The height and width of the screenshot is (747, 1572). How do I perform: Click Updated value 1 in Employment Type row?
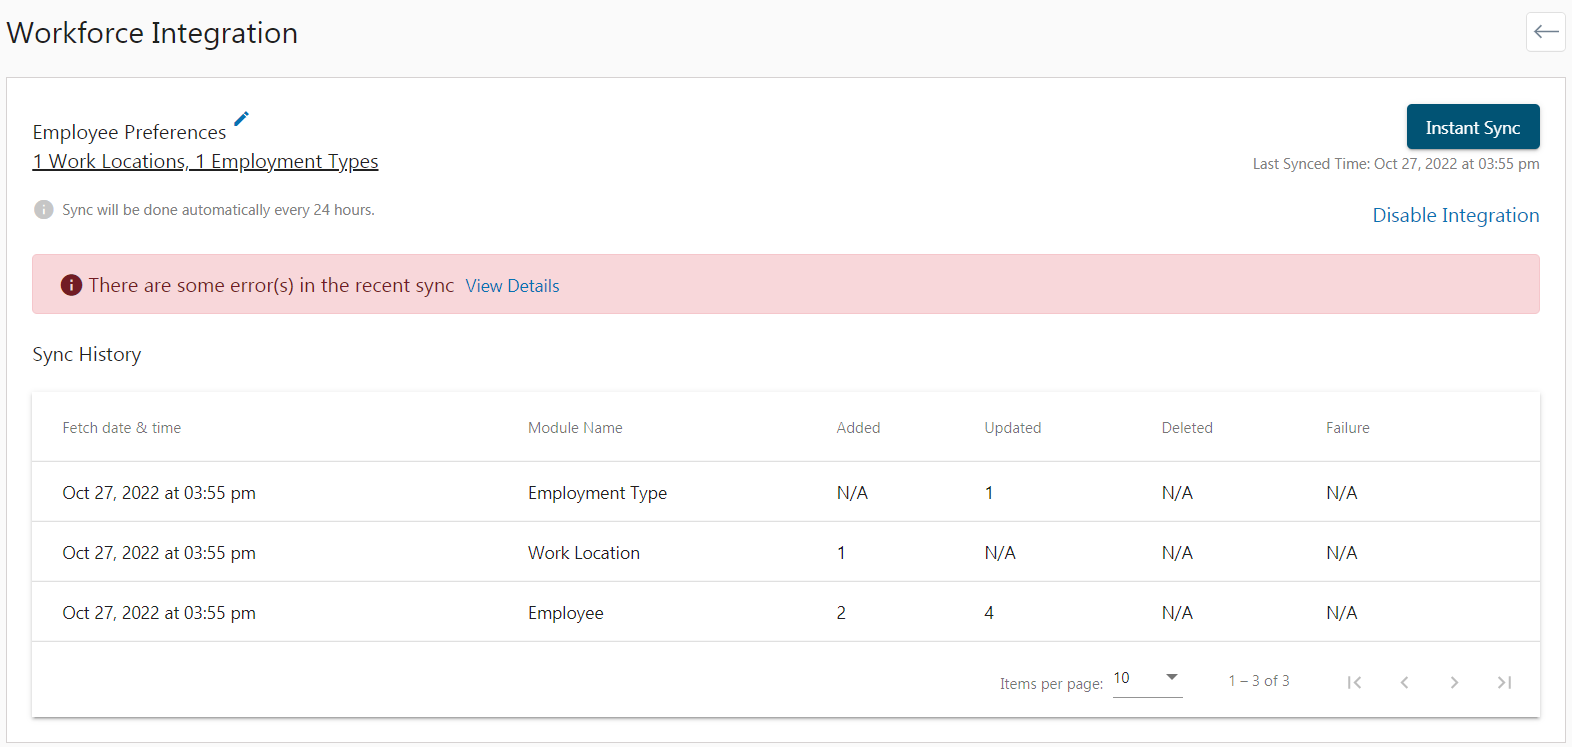coord(989,493)
